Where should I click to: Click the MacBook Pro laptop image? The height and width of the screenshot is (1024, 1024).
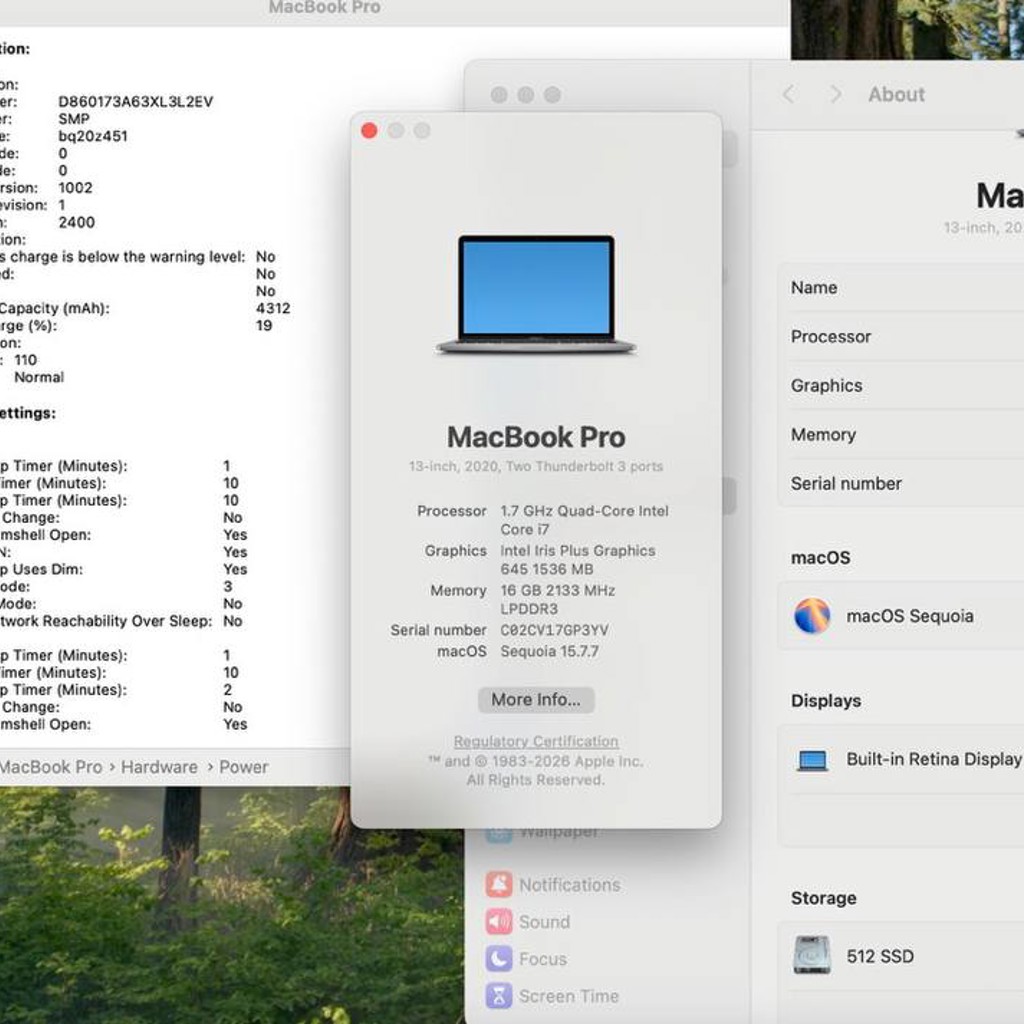click(536, 295)
